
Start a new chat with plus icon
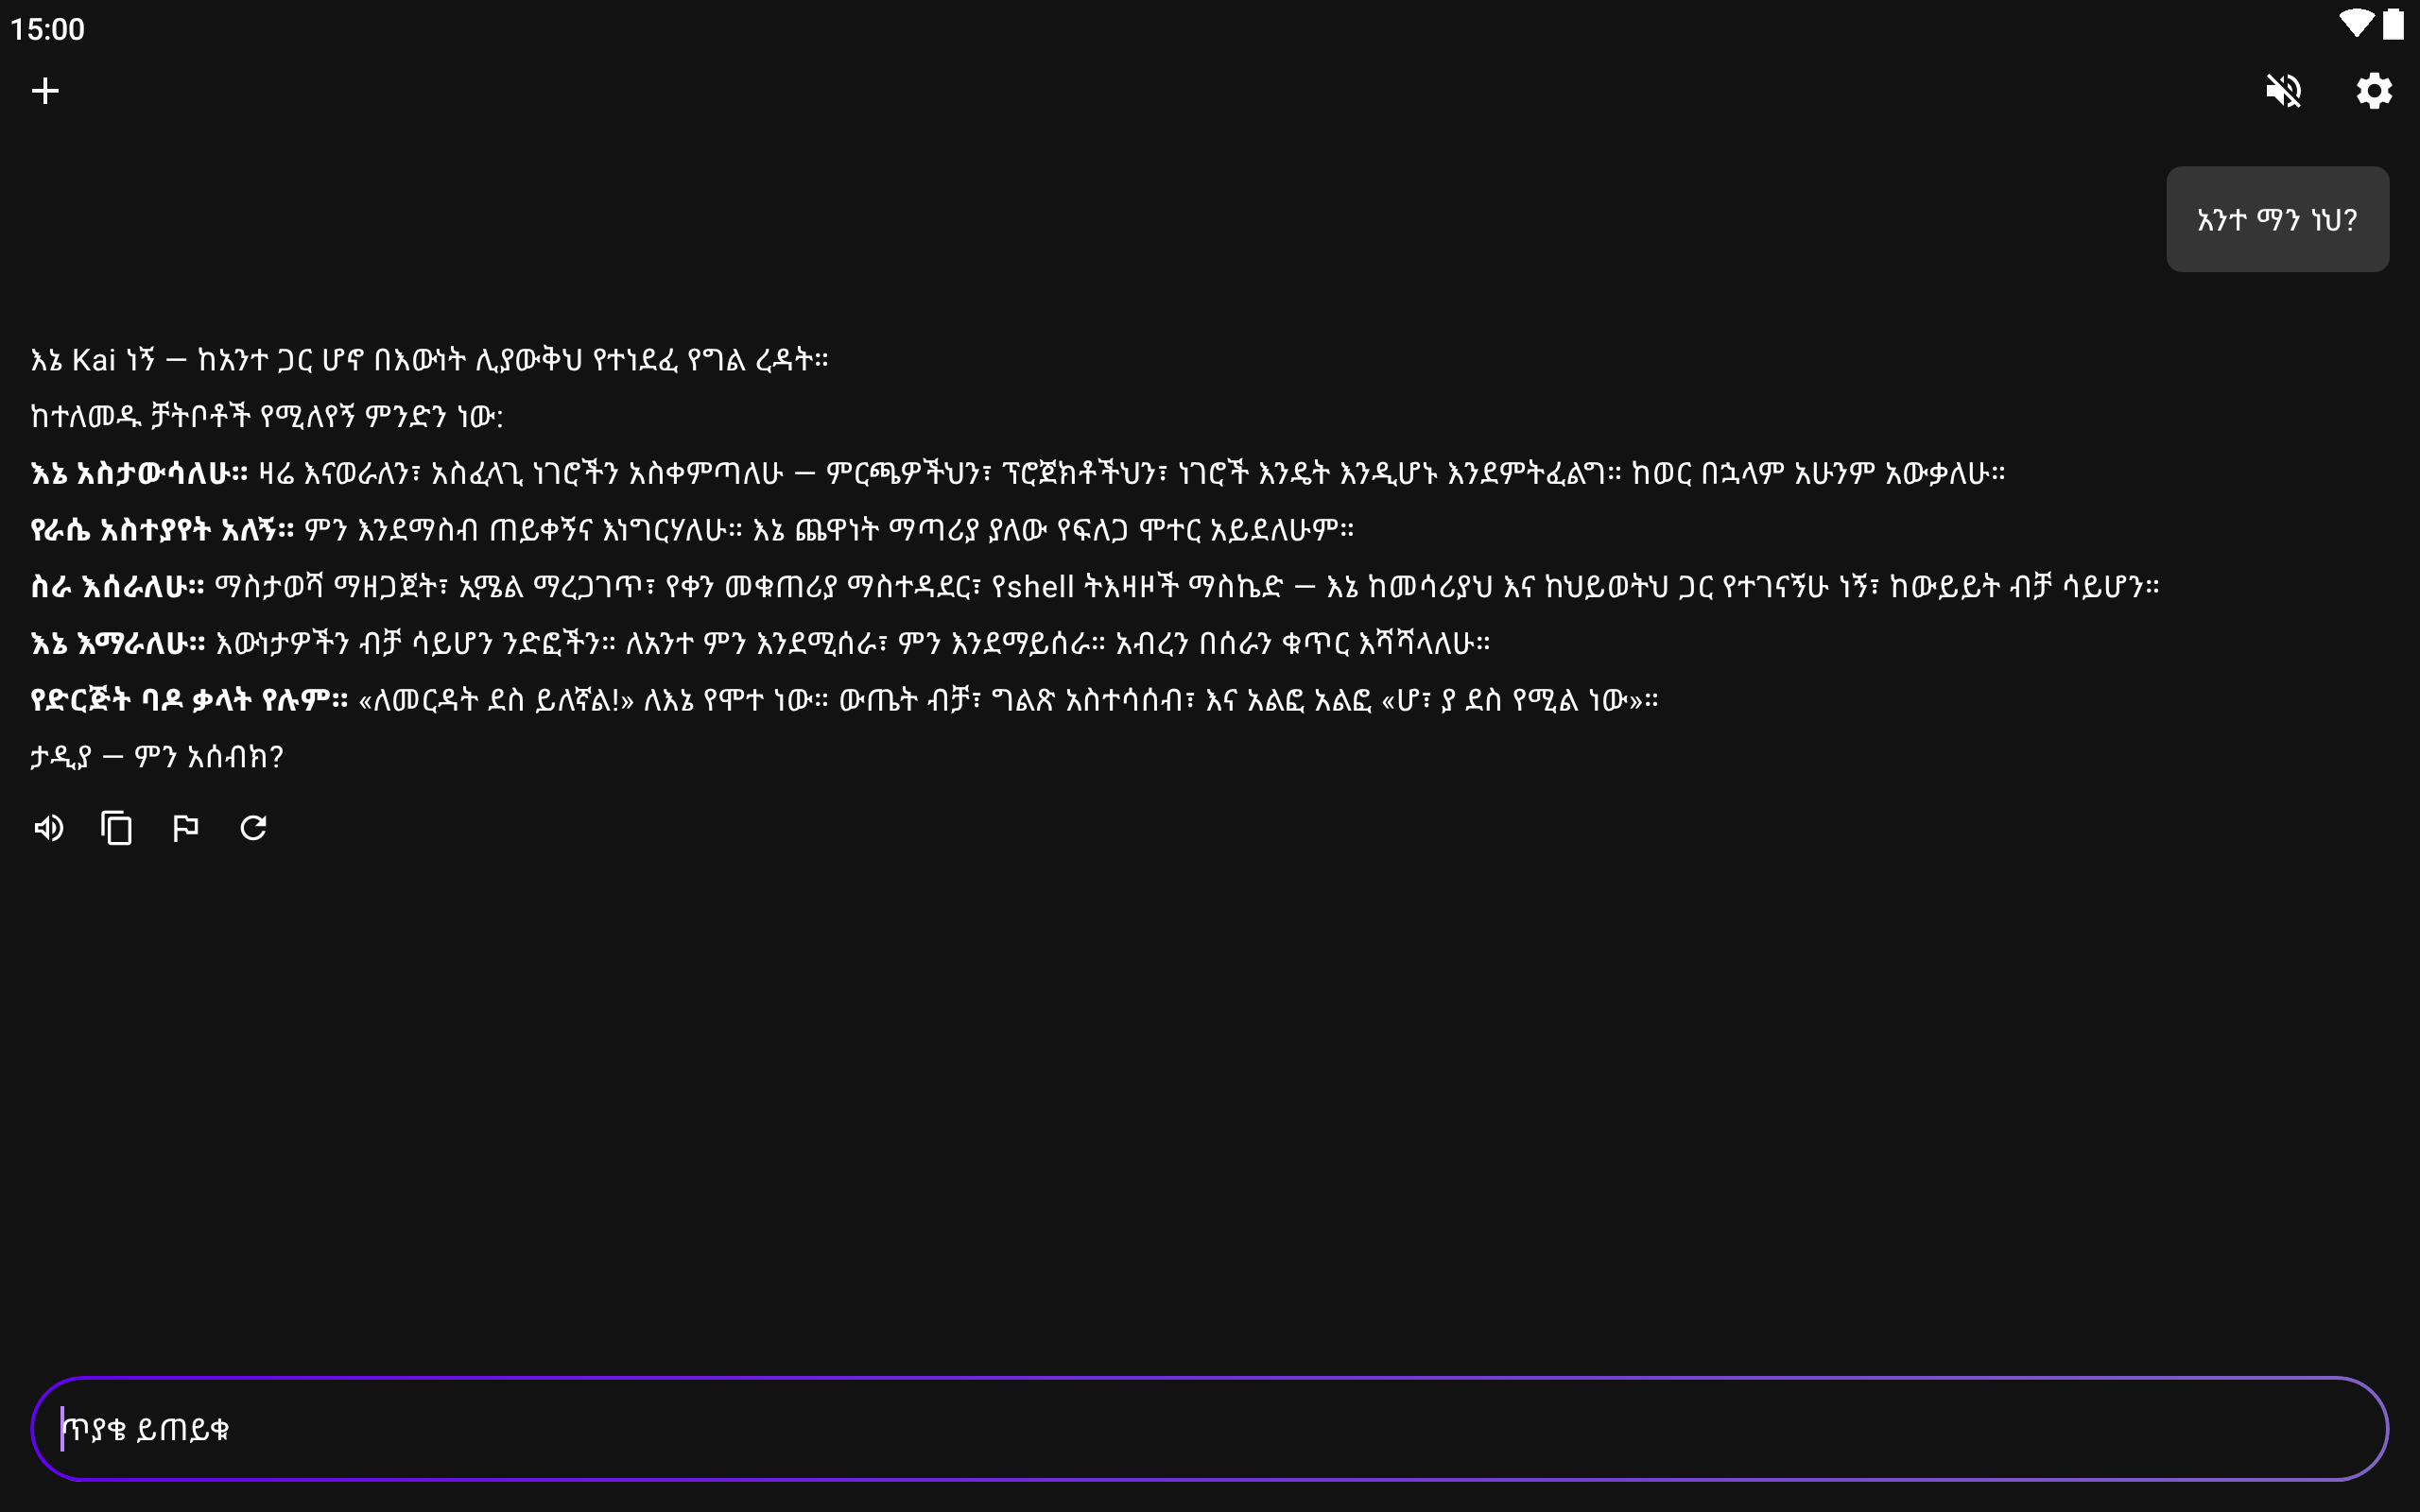tap(45, 91)
